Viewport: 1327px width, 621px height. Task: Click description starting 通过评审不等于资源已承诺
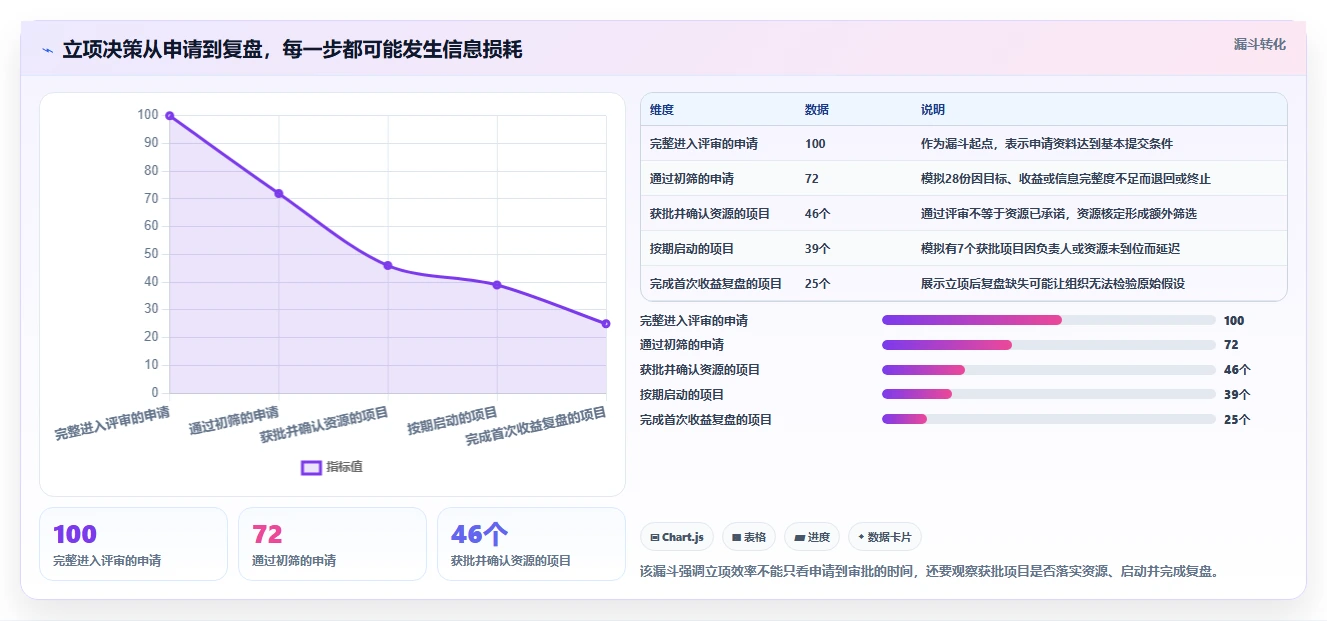pos(1059,214)
